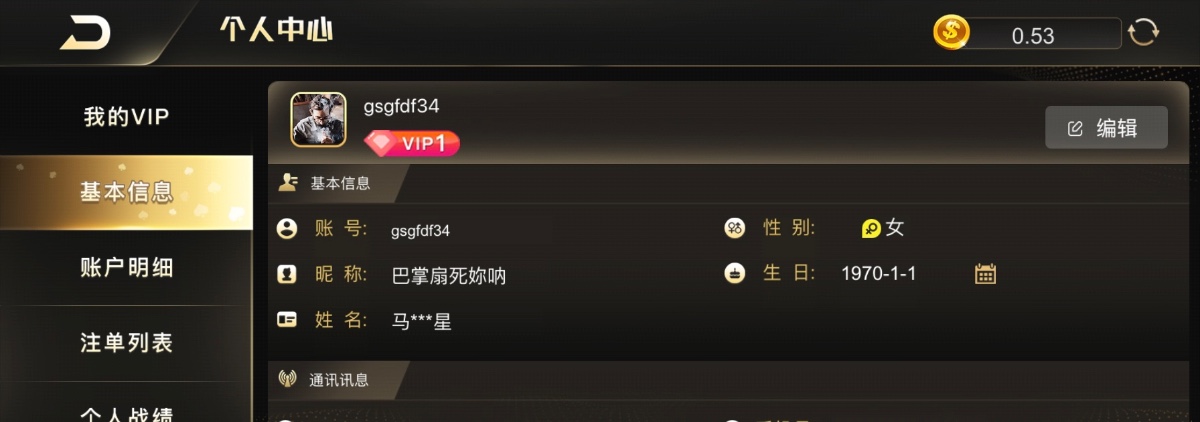The image size is (1200, 422).
Task: Click the 编辑 edit button
Action: tap(1106, 127)
